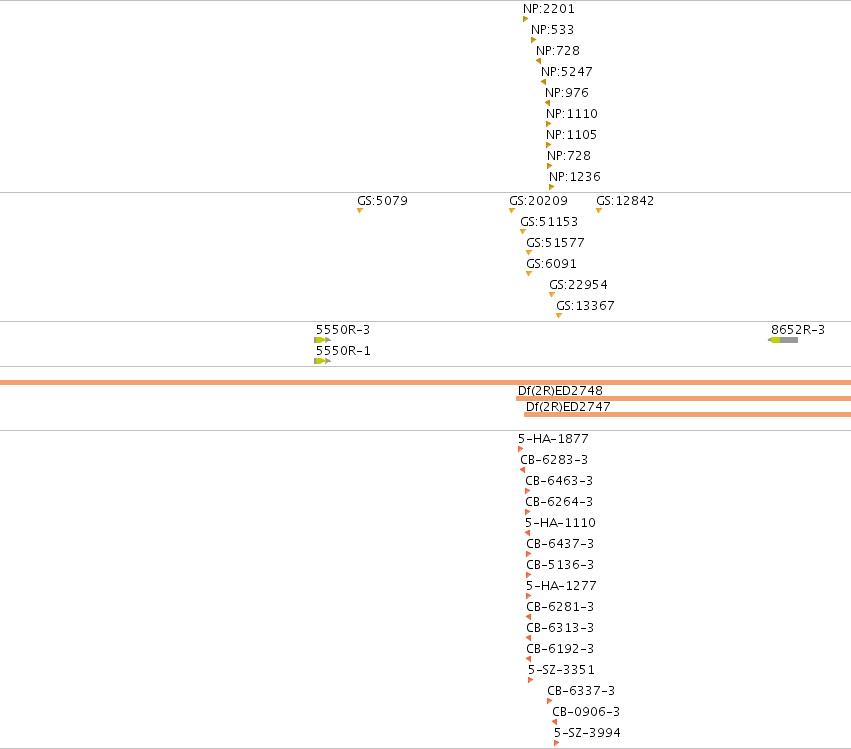851x749 pixels.
Task: Click the triangle marker under GS:5079
Action: click(x=360, y=211)
